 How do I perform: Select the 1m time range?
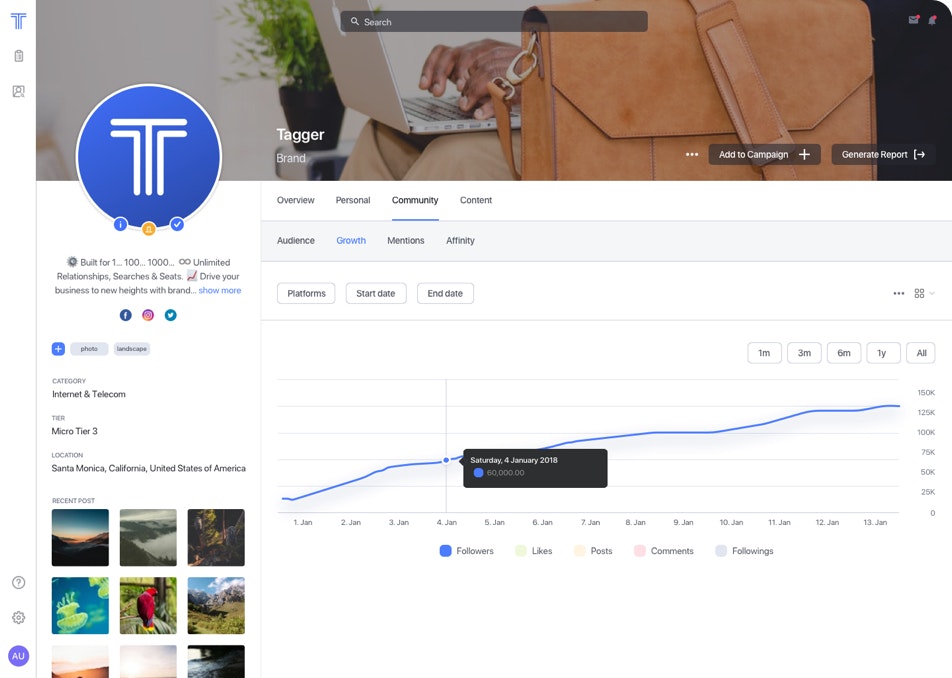[x=764, y=353]
